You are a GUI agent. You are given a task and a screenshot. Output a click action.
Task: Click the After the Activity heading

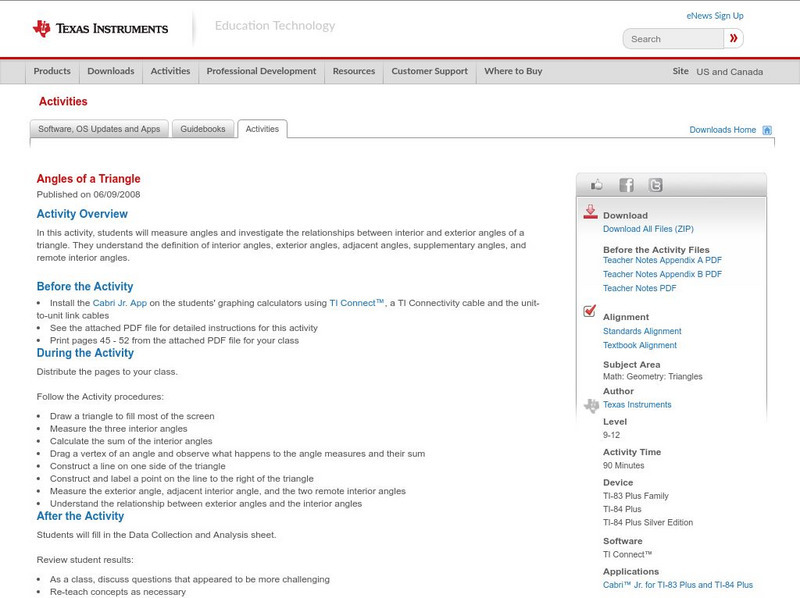pyautogui.click(x=80, y=516)
